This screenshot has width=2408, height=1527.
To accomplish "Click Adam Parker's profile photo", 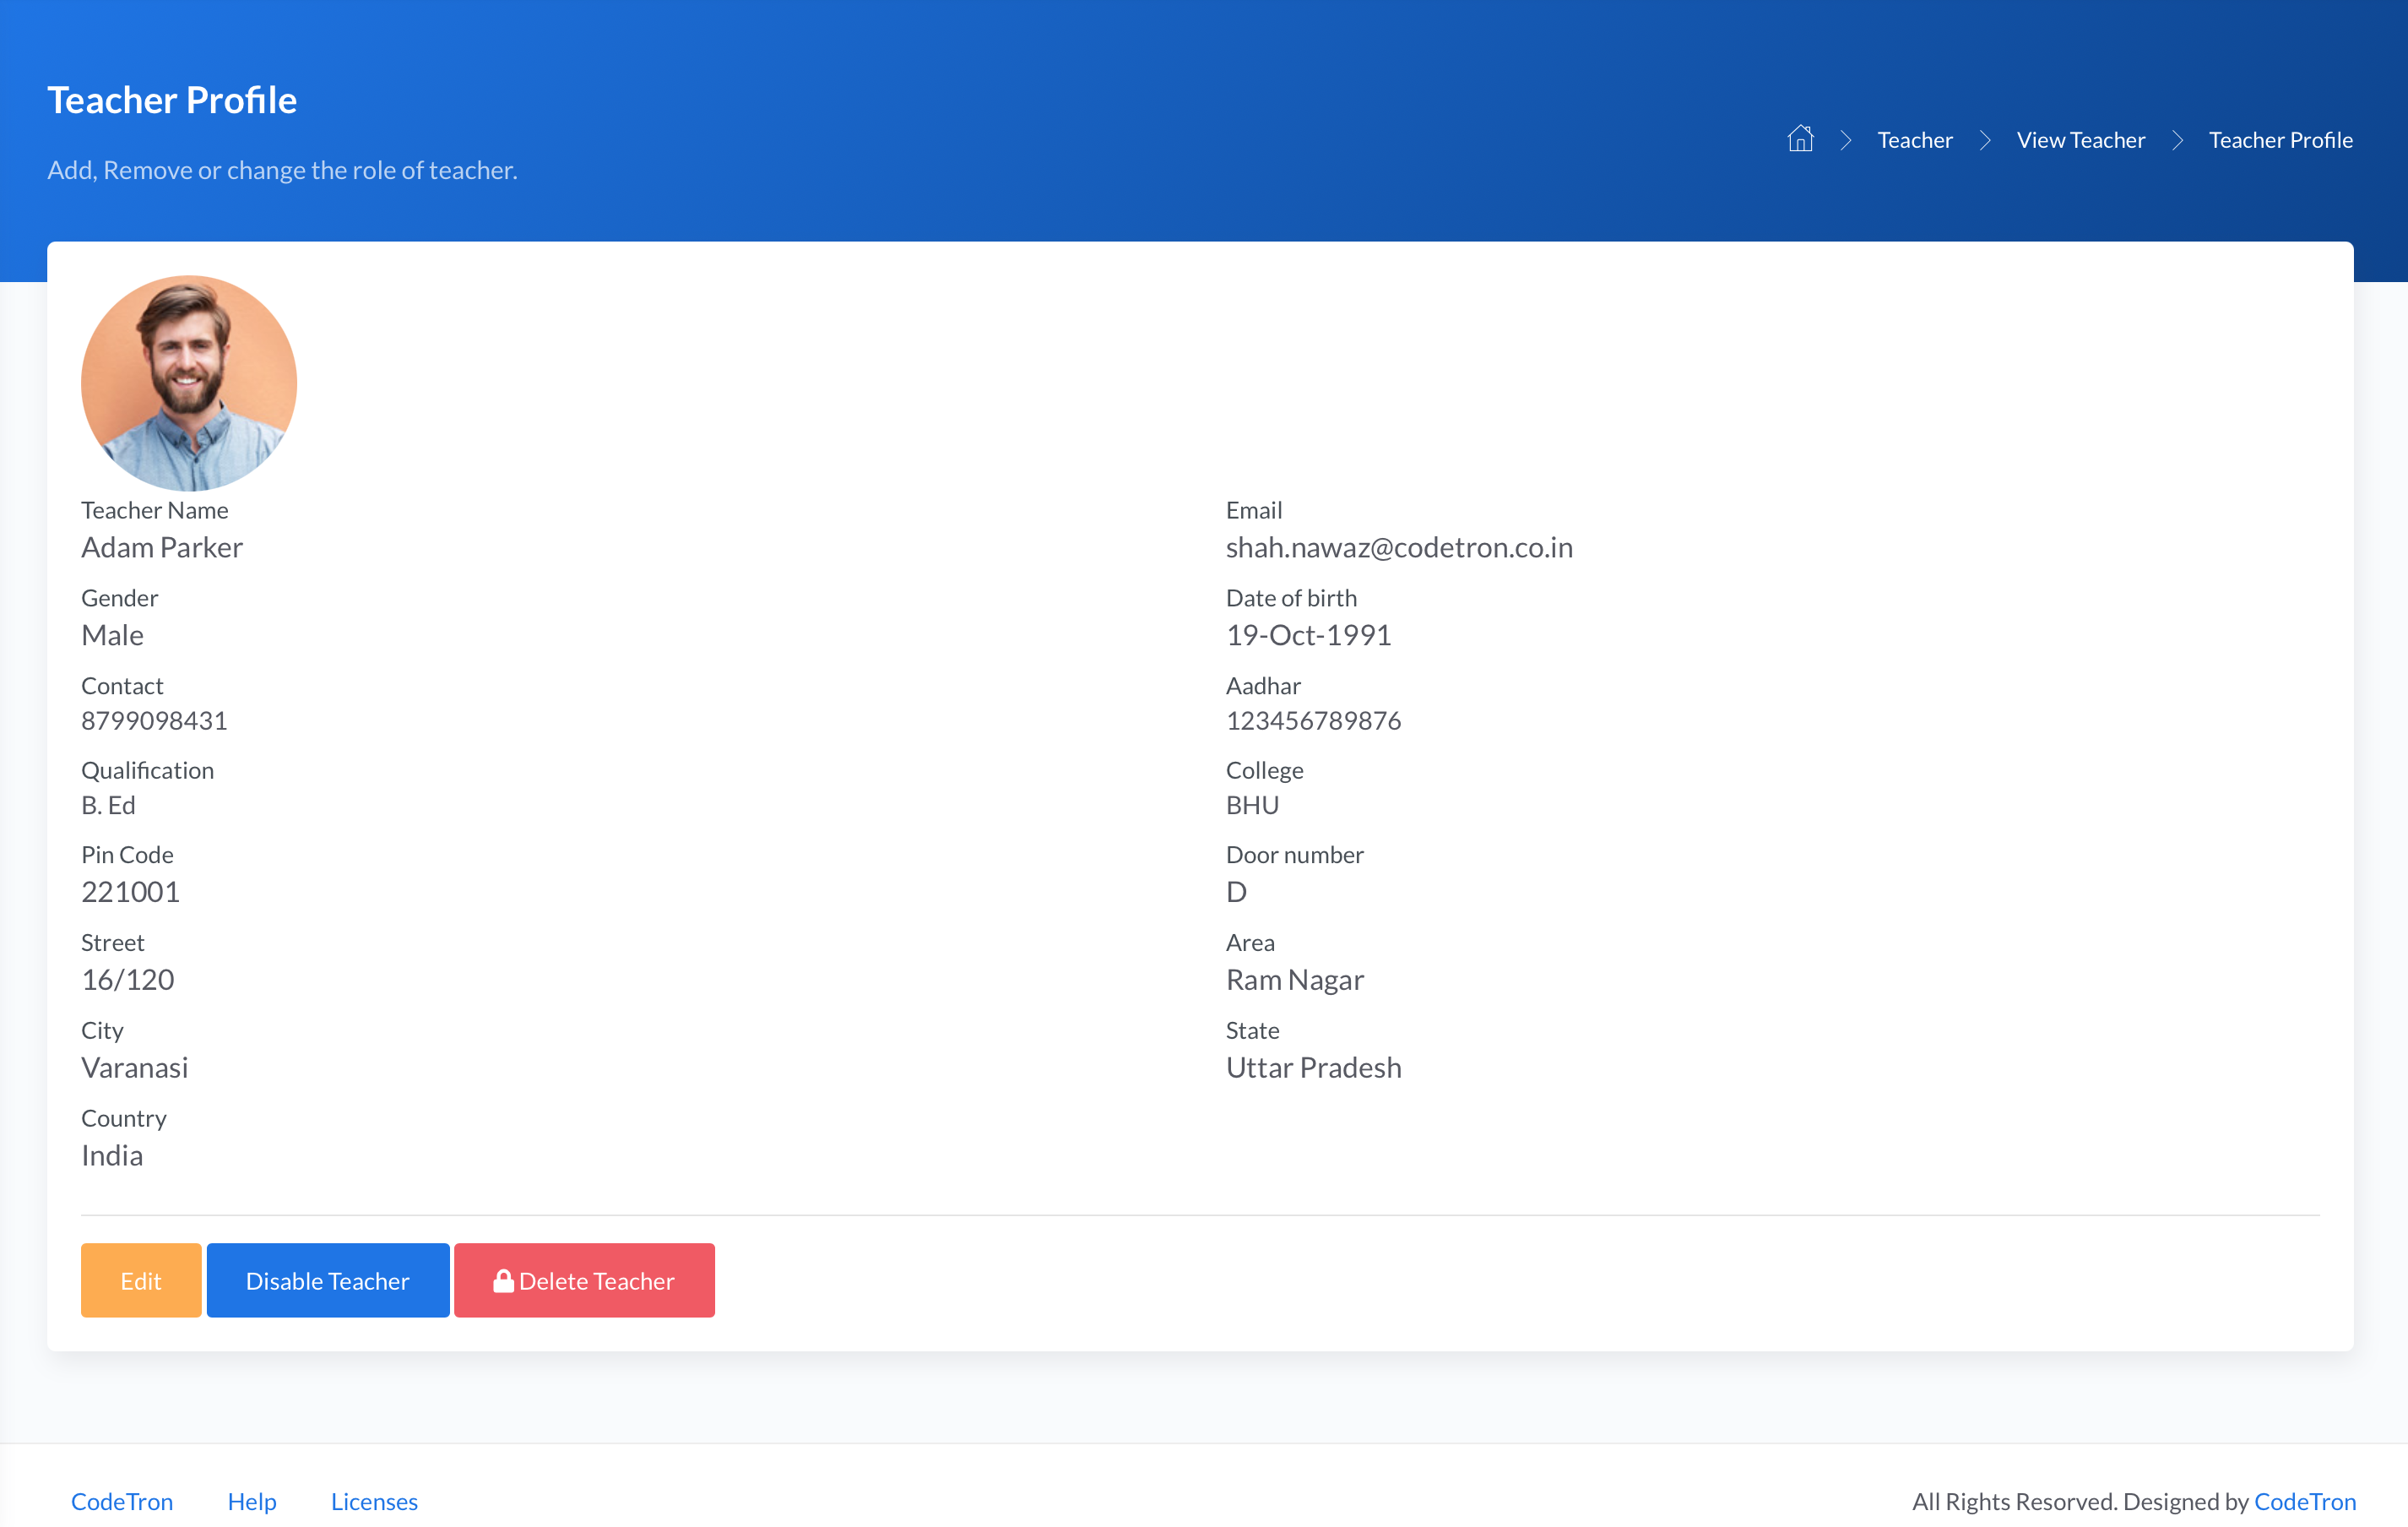I will click(x=189, y=383).
